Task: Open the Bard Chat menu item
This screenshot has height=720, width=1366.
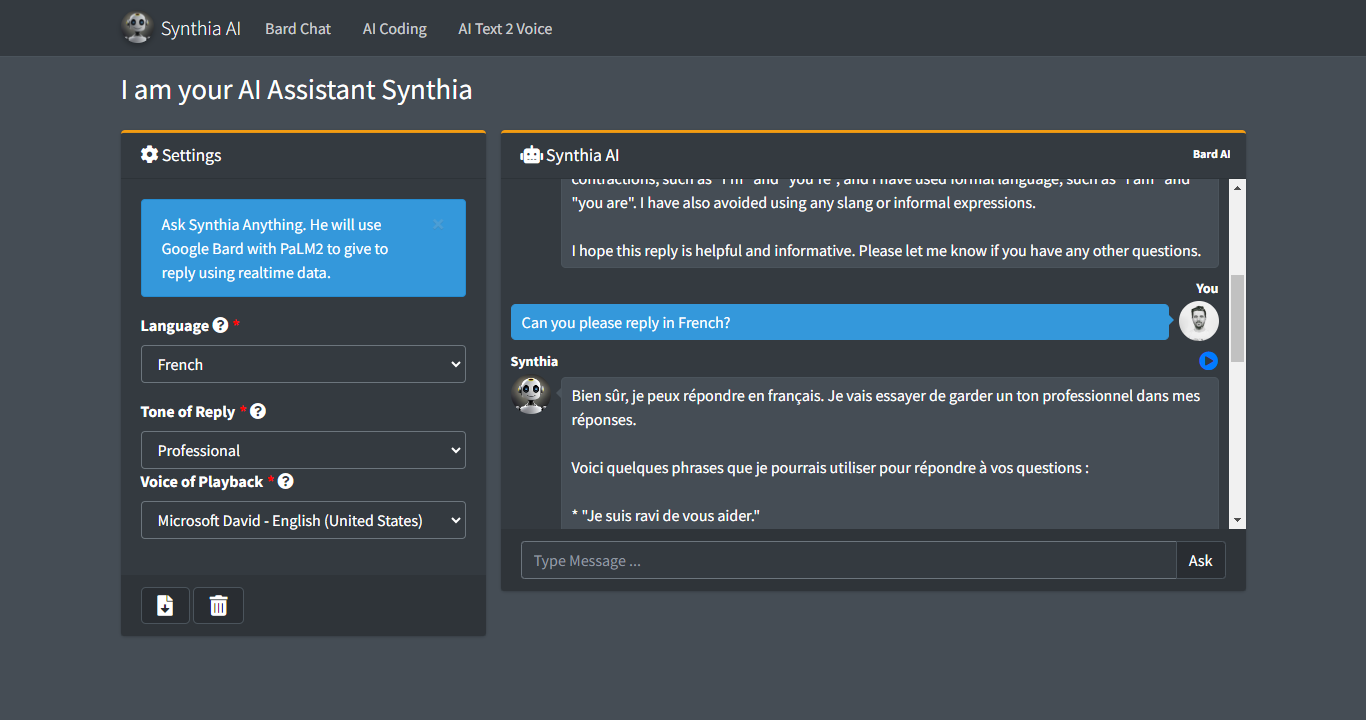Action: click(x=298, y=29)
